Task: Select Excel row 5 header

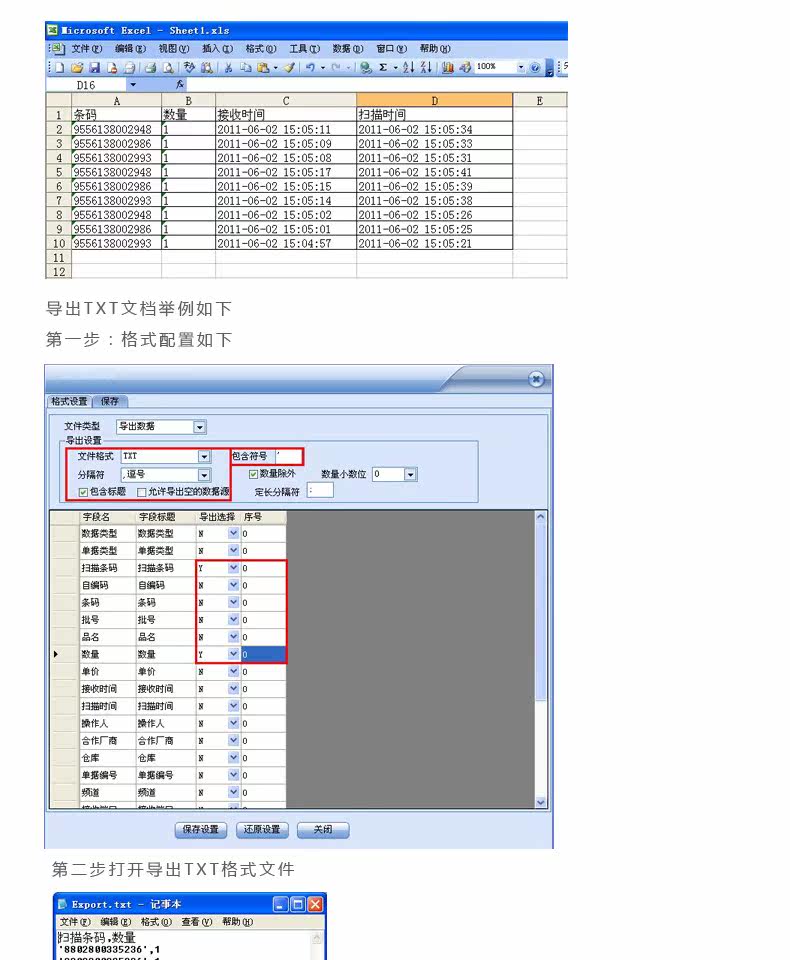Action: click(x=59, y=172)
